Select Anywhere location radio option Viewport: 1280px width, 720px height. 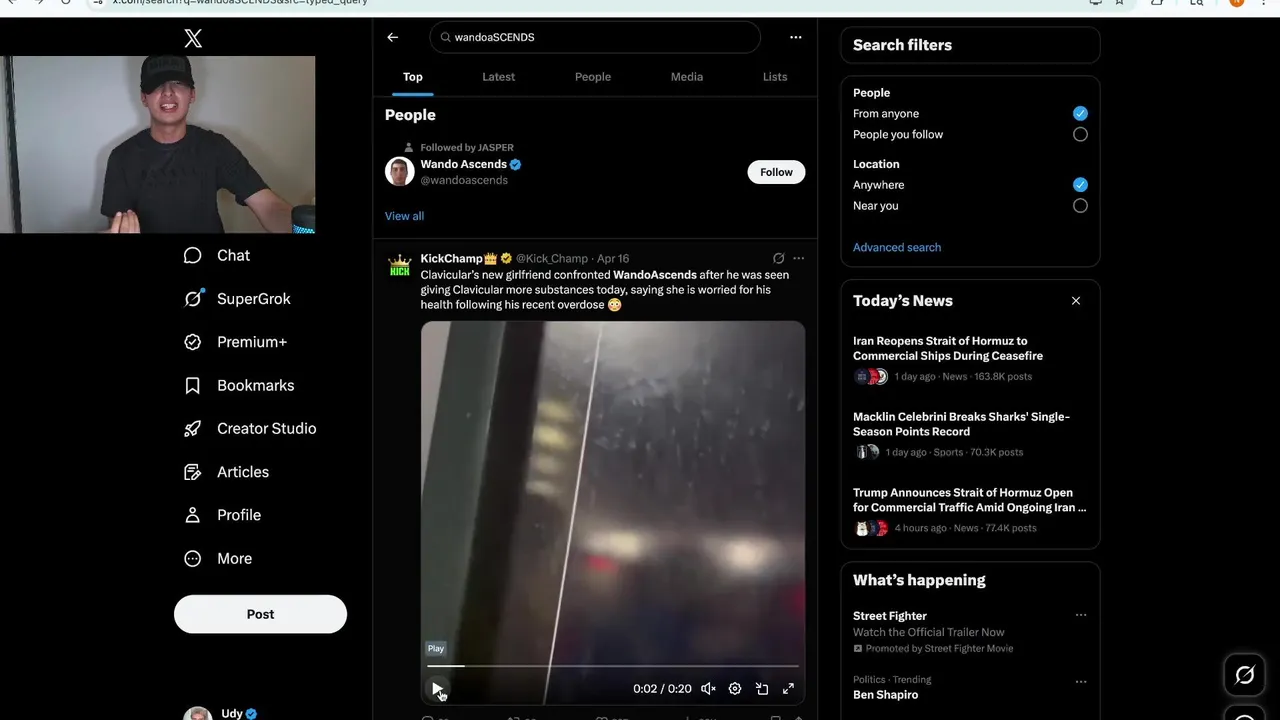(x=1080, y=185)
